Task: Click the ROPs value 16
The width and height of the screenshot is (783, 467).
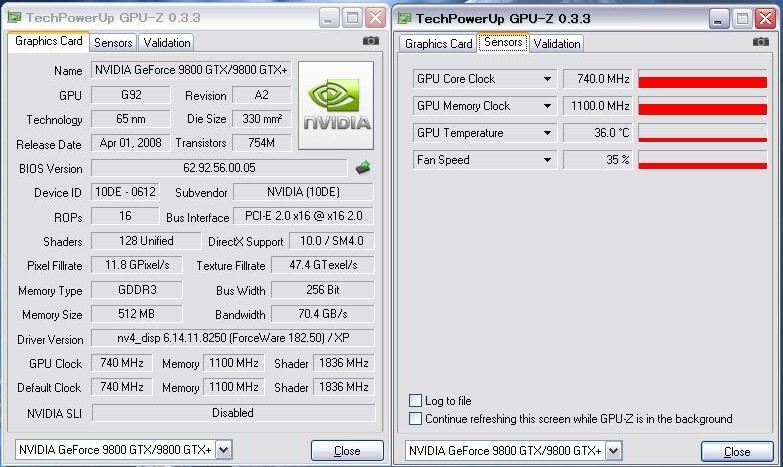Action: tap(125, 216)
